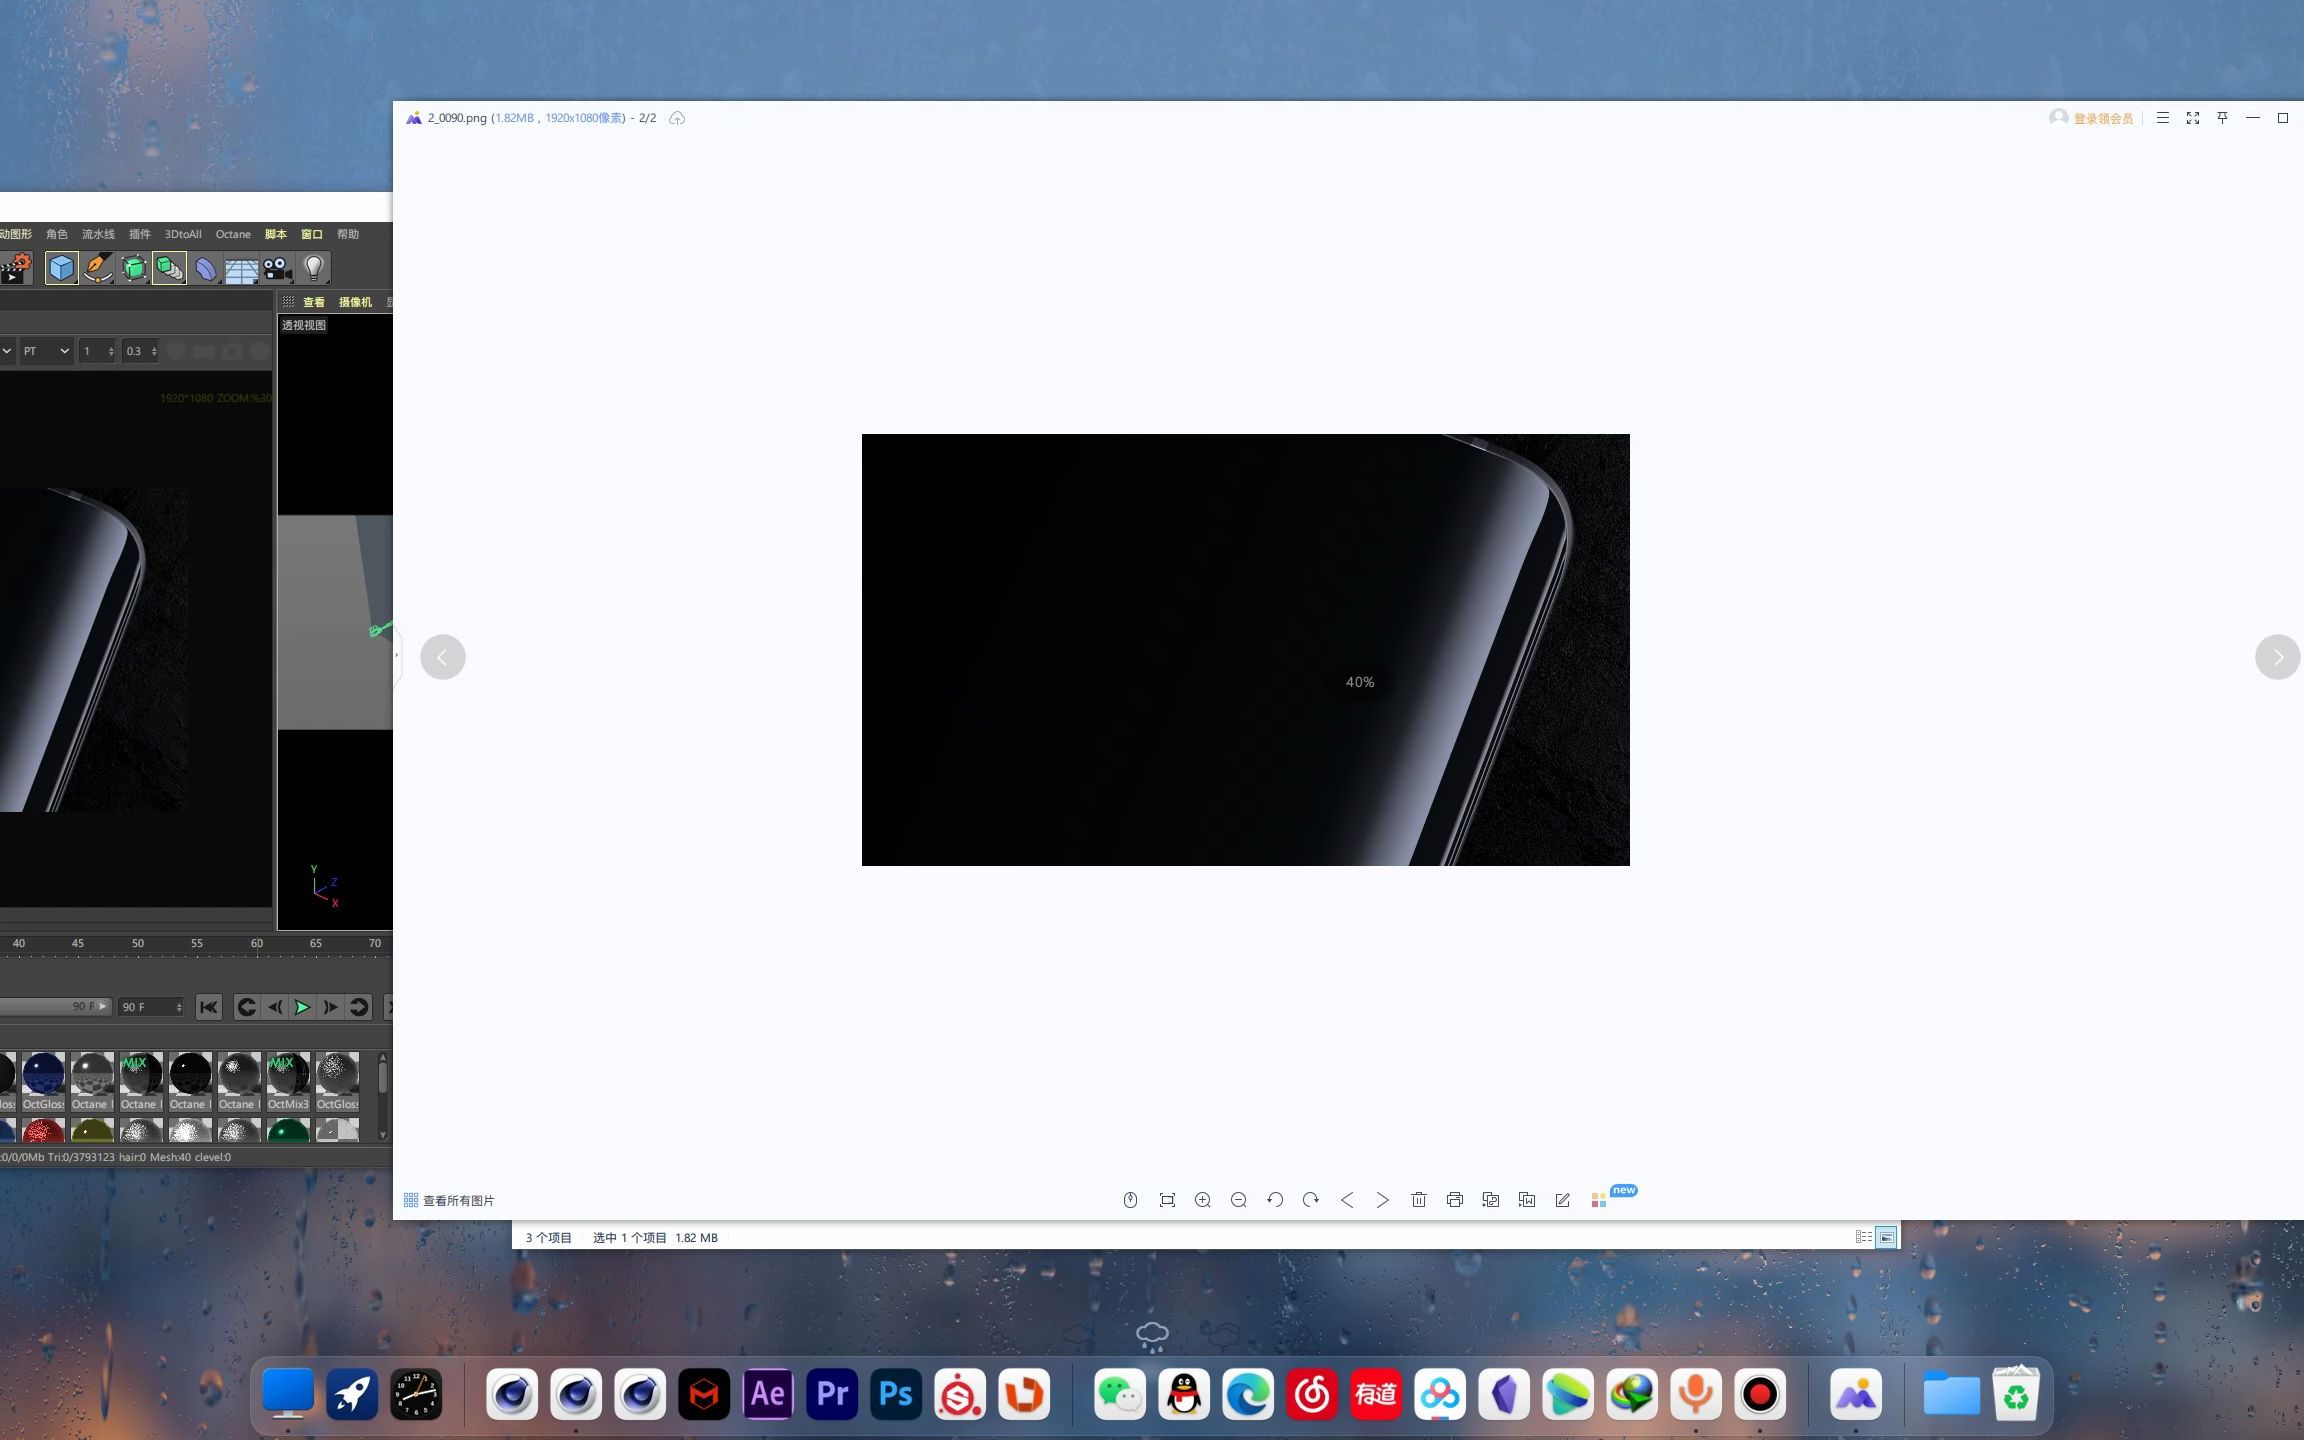2304x1440 pixels.
Task: Open the PT kernel dropdown
Action: point(46,351)
